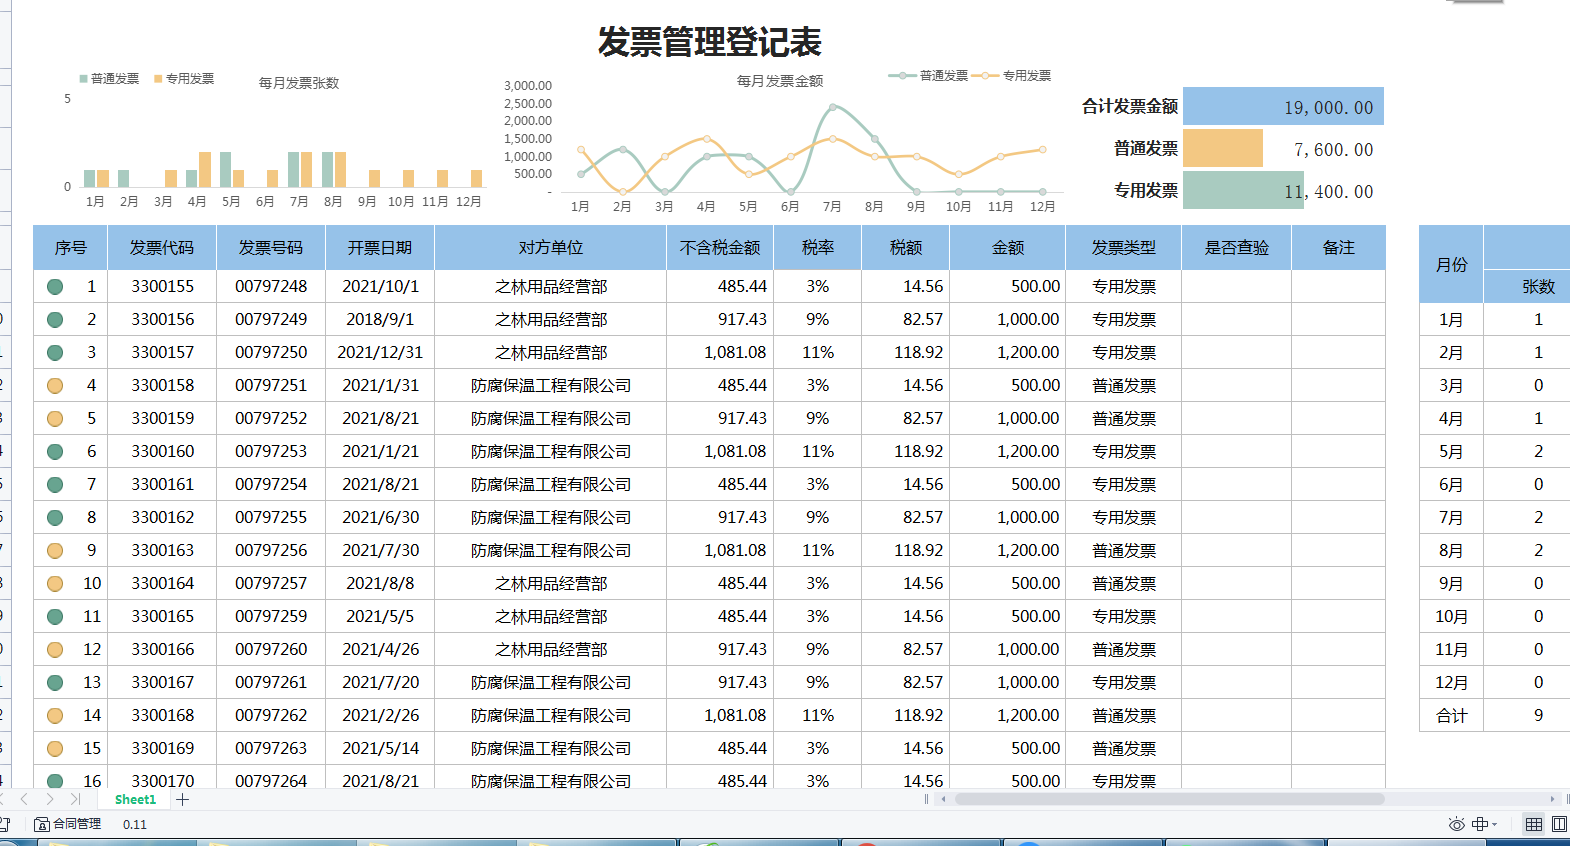Click the 开票日期 column header

tap(380, 248)
